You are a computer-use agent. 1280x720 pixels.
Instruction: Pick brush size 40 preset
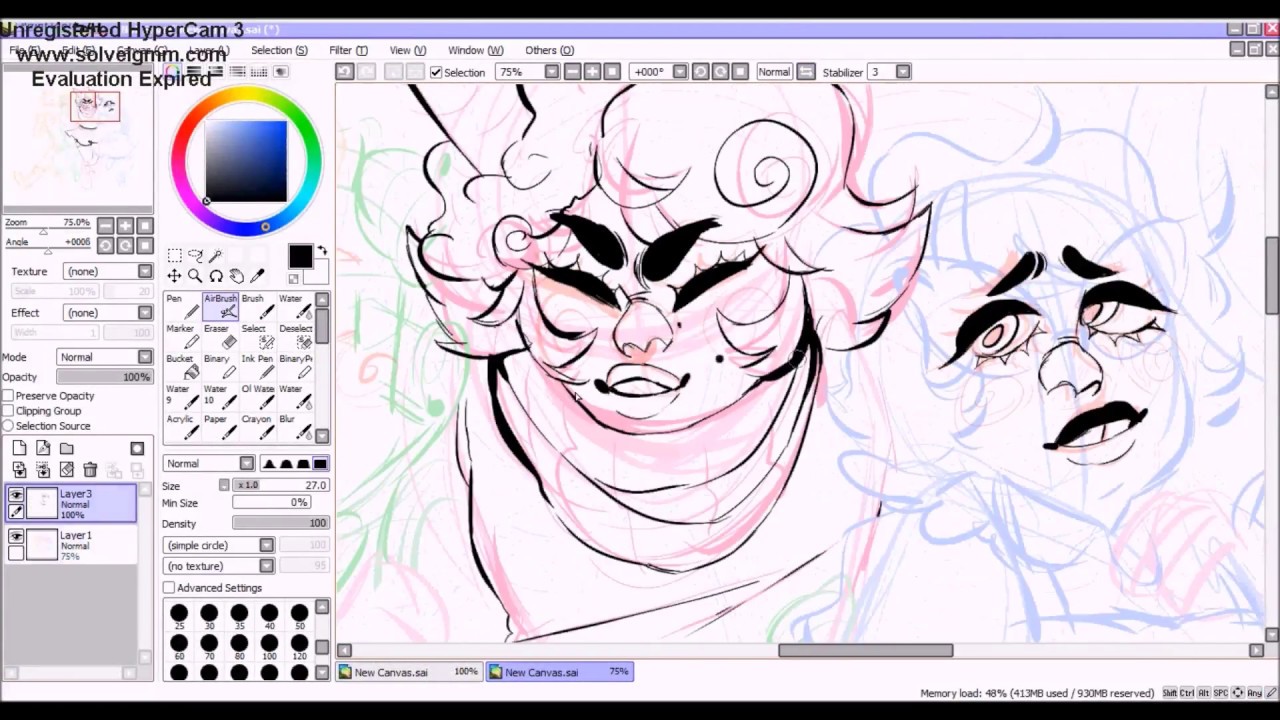tap(269, 616)
